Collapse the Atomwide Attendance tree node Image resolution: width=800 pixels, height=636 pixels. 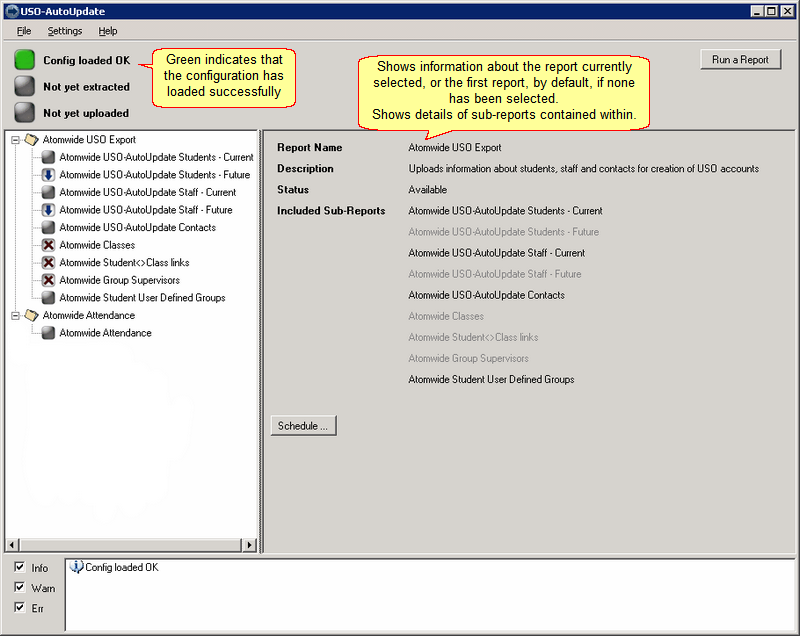pos(15,316)
